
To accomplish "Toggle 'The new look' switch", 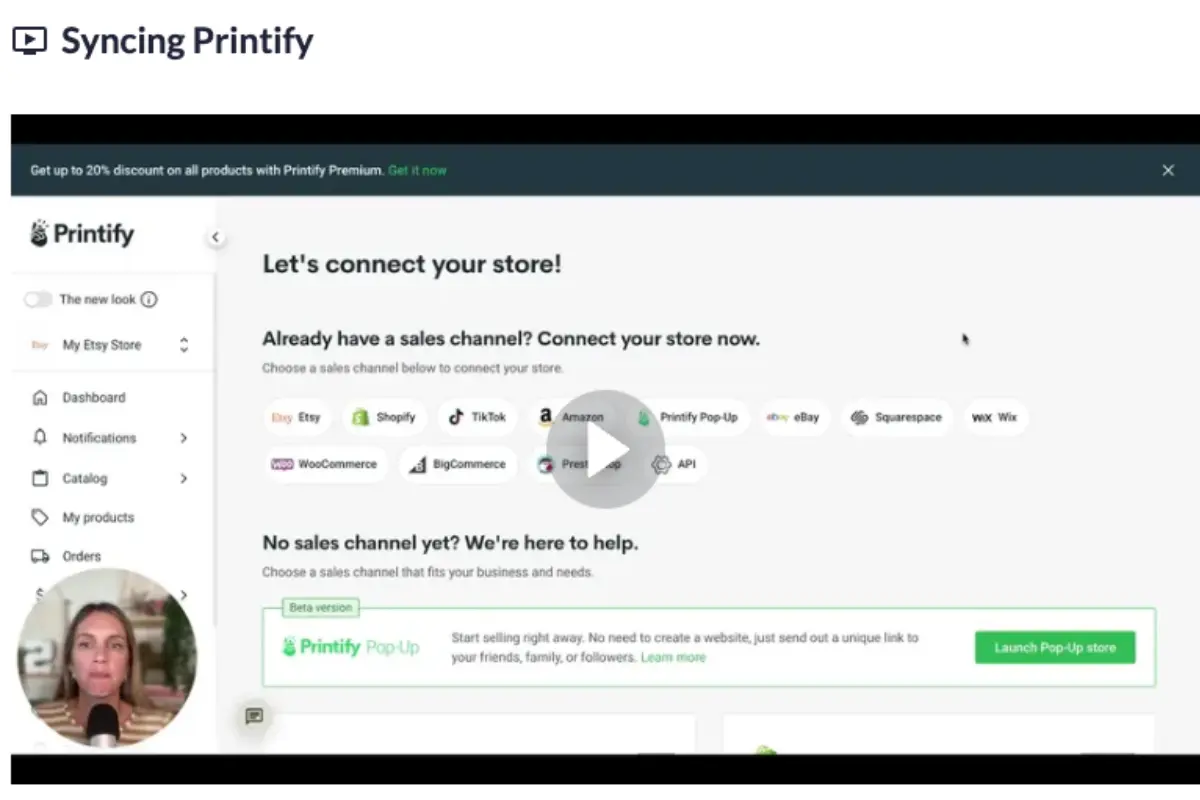I will (38, 299).
